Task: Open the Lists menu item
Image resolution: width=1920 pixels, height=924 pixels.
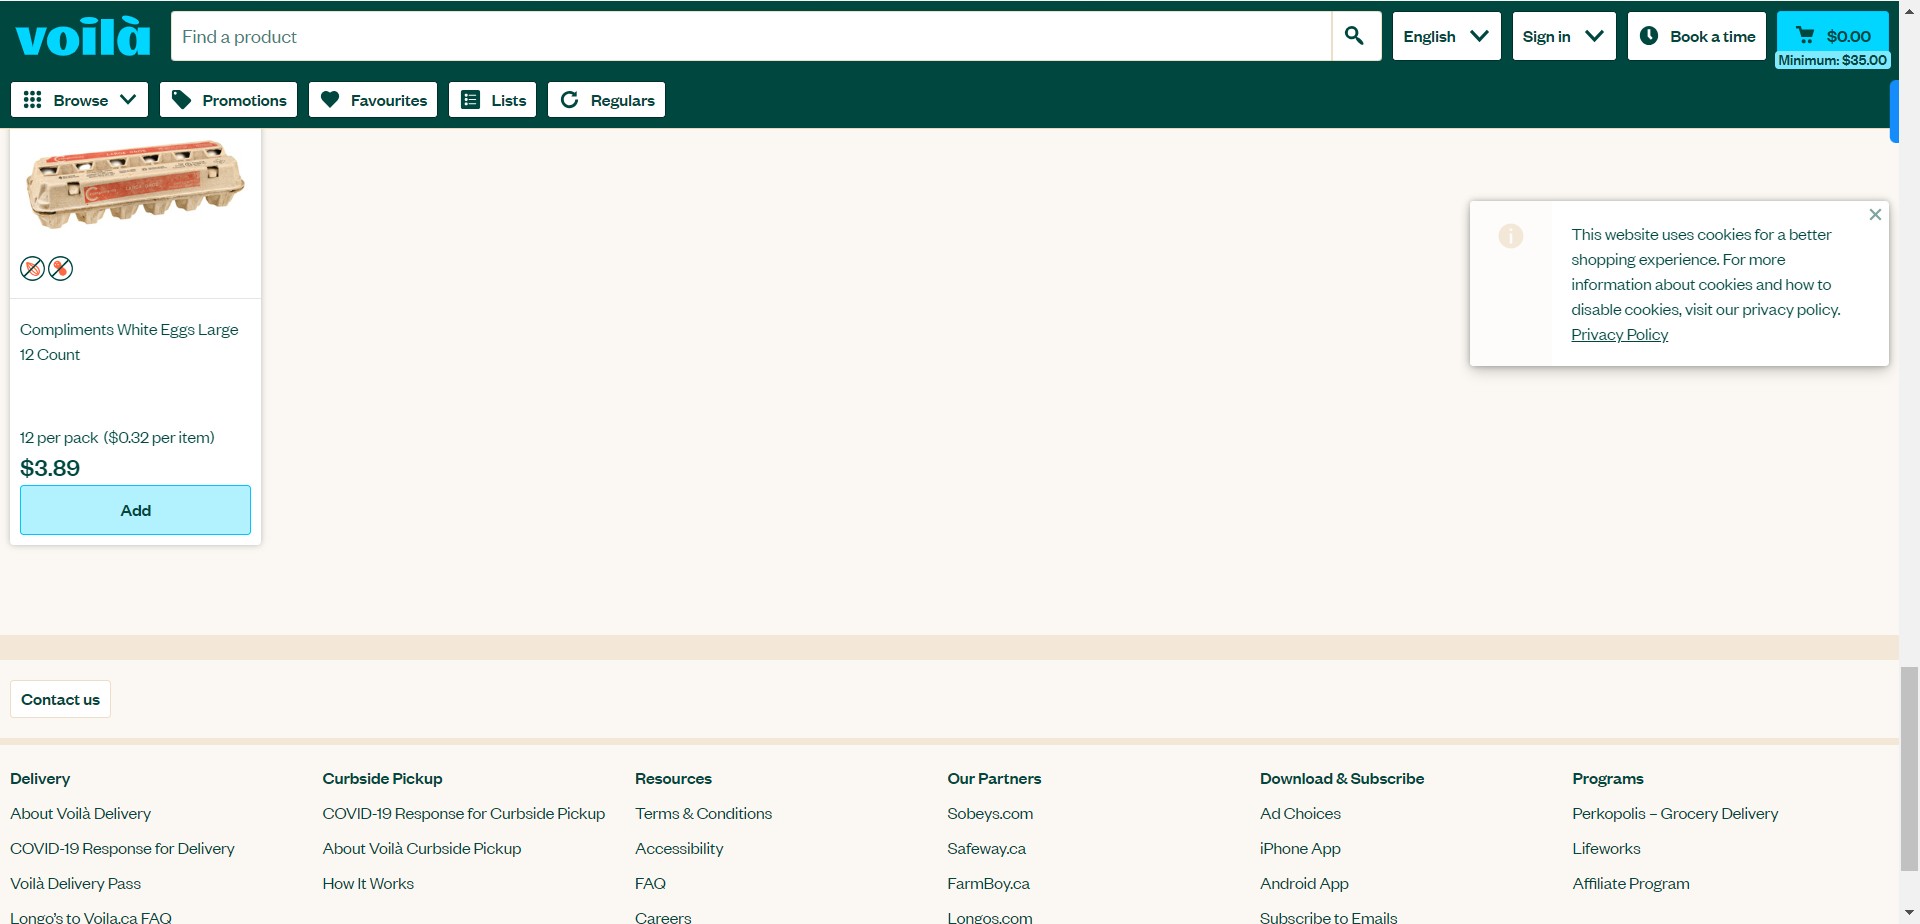Action: [x=493, y=100]
